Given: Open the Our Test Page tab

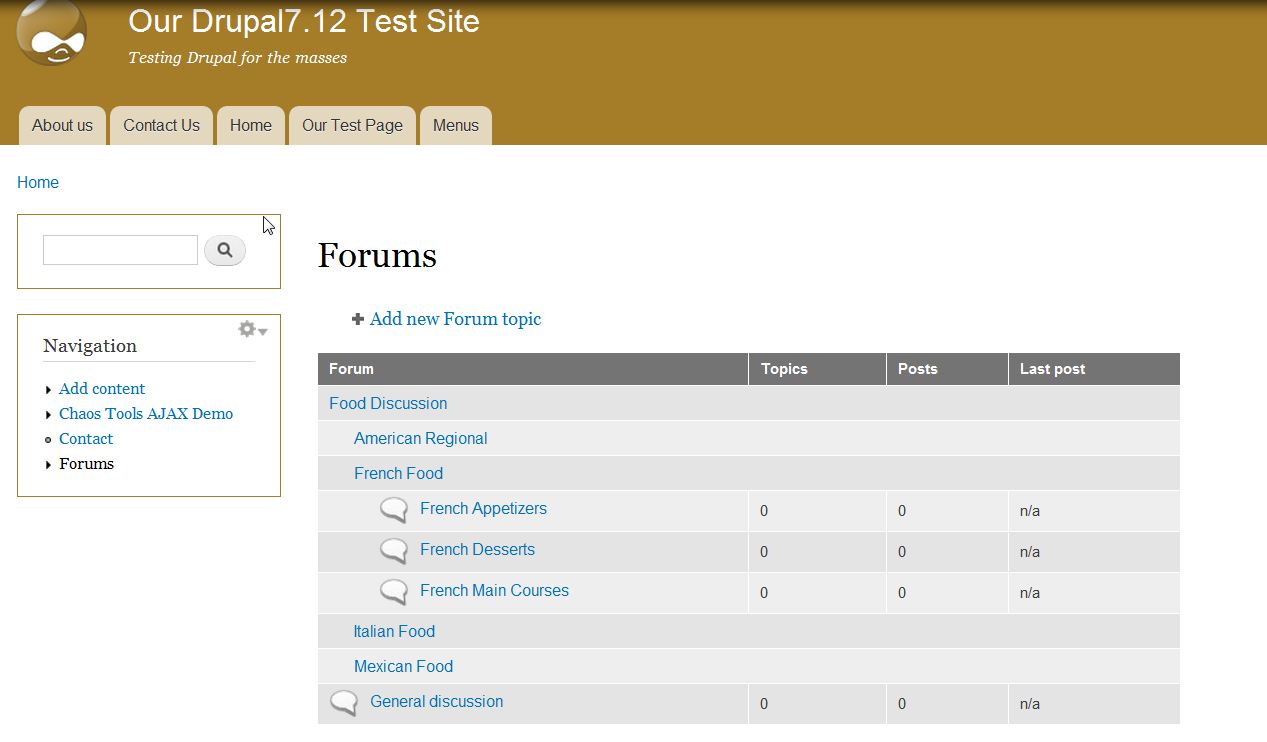Looking at the screenshot, I should tap(352, 125).
